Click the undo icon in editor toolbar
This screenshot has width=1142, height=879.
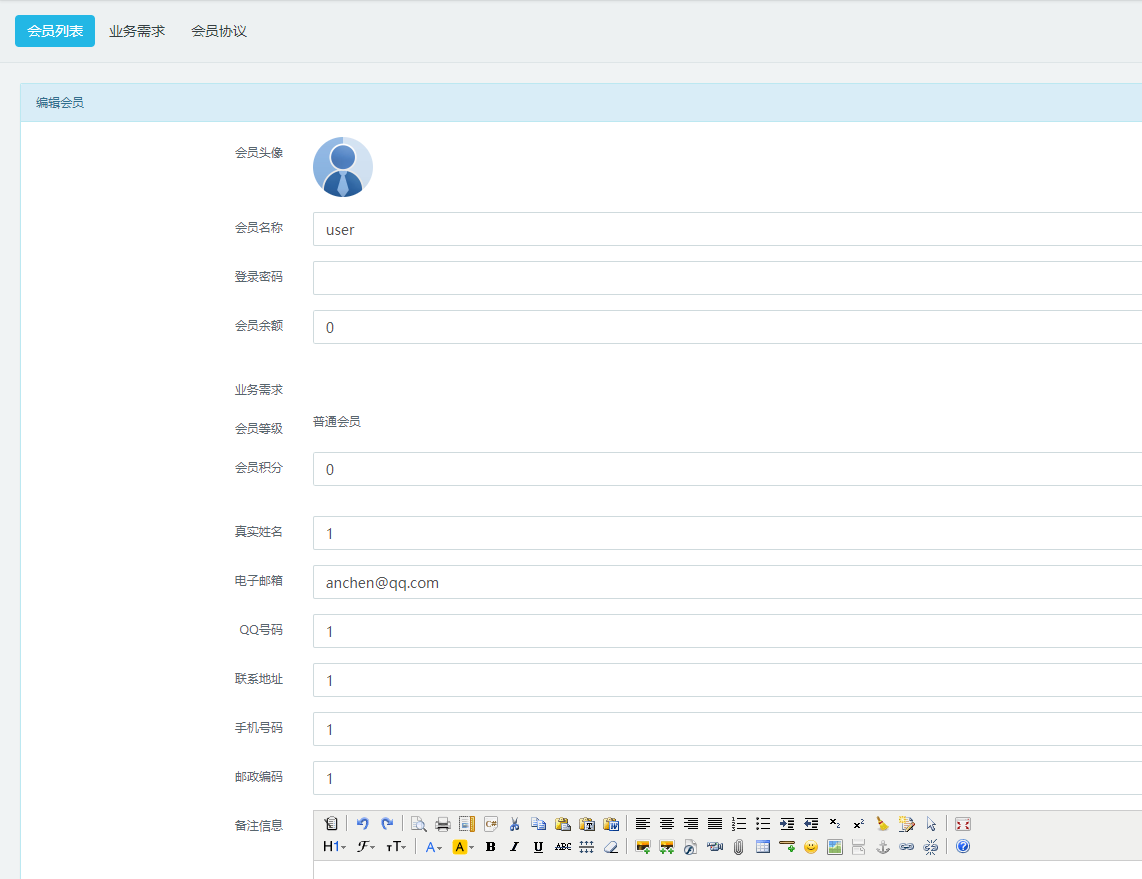click(363, 824)
